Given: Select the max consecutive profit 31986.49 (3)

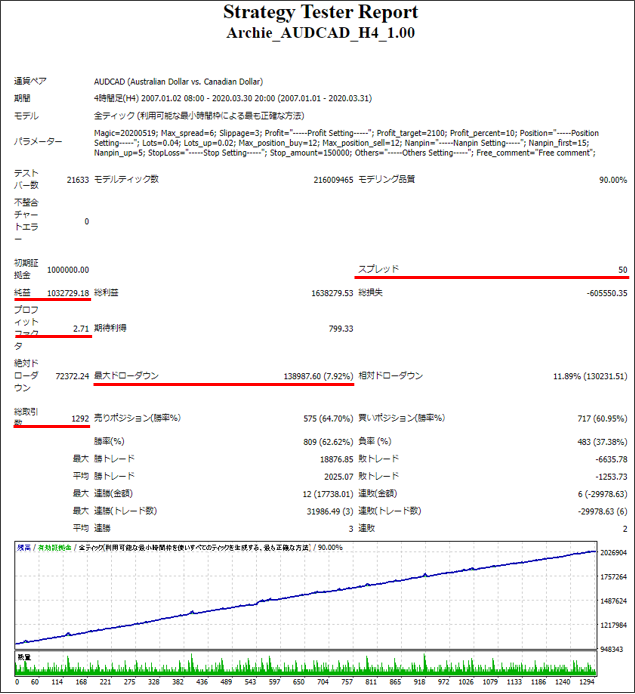Looking at the screenshot, I should point(330,512).
